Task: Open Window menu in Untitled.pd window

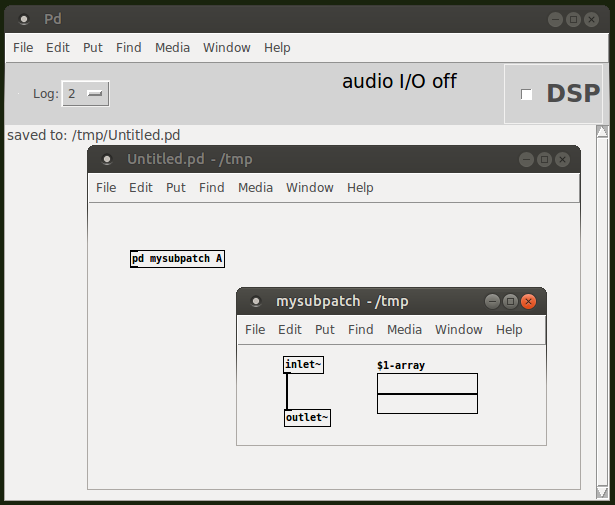Action: [310, 187]
